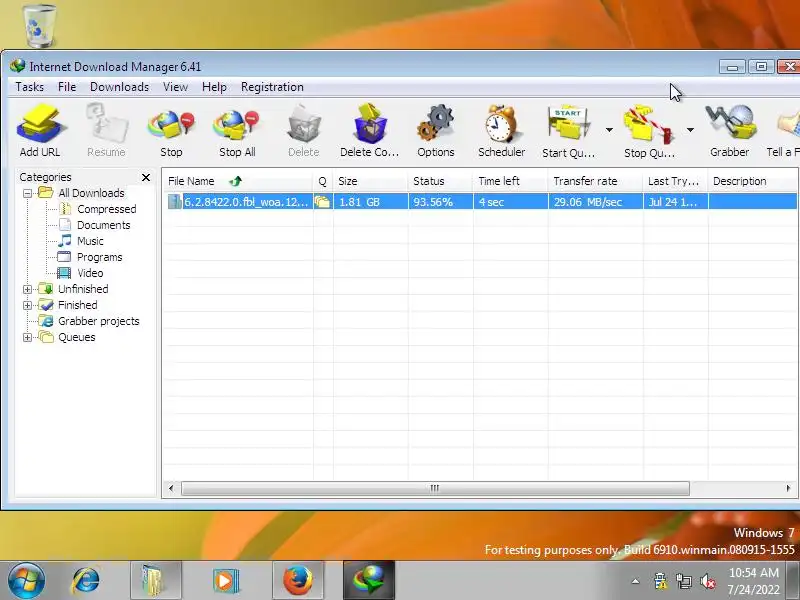Open the media player taskbar icon

click(x=226, y=581)
